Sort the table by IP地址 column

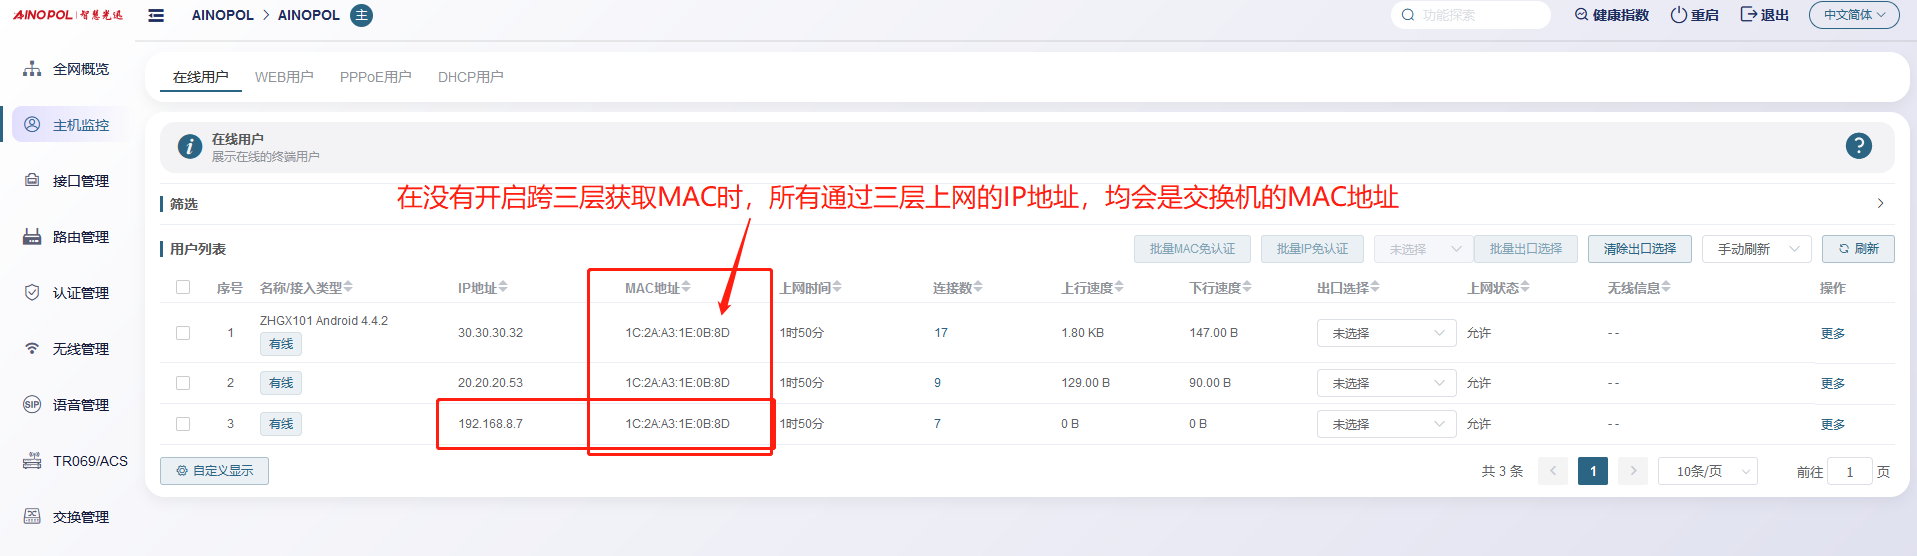coord(483,288)
